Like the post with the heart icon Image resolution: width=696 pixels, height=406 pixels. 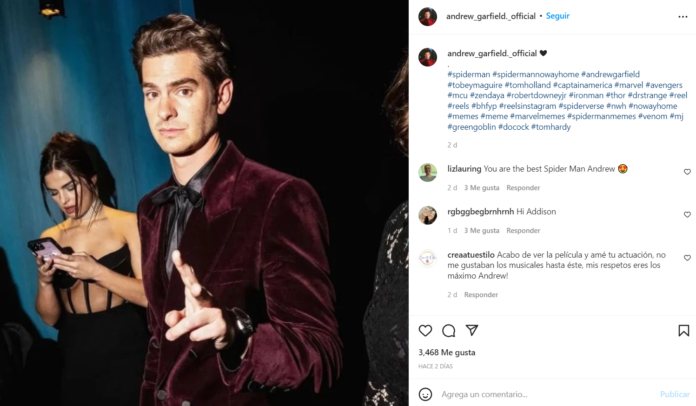click(x=425, y=331)
